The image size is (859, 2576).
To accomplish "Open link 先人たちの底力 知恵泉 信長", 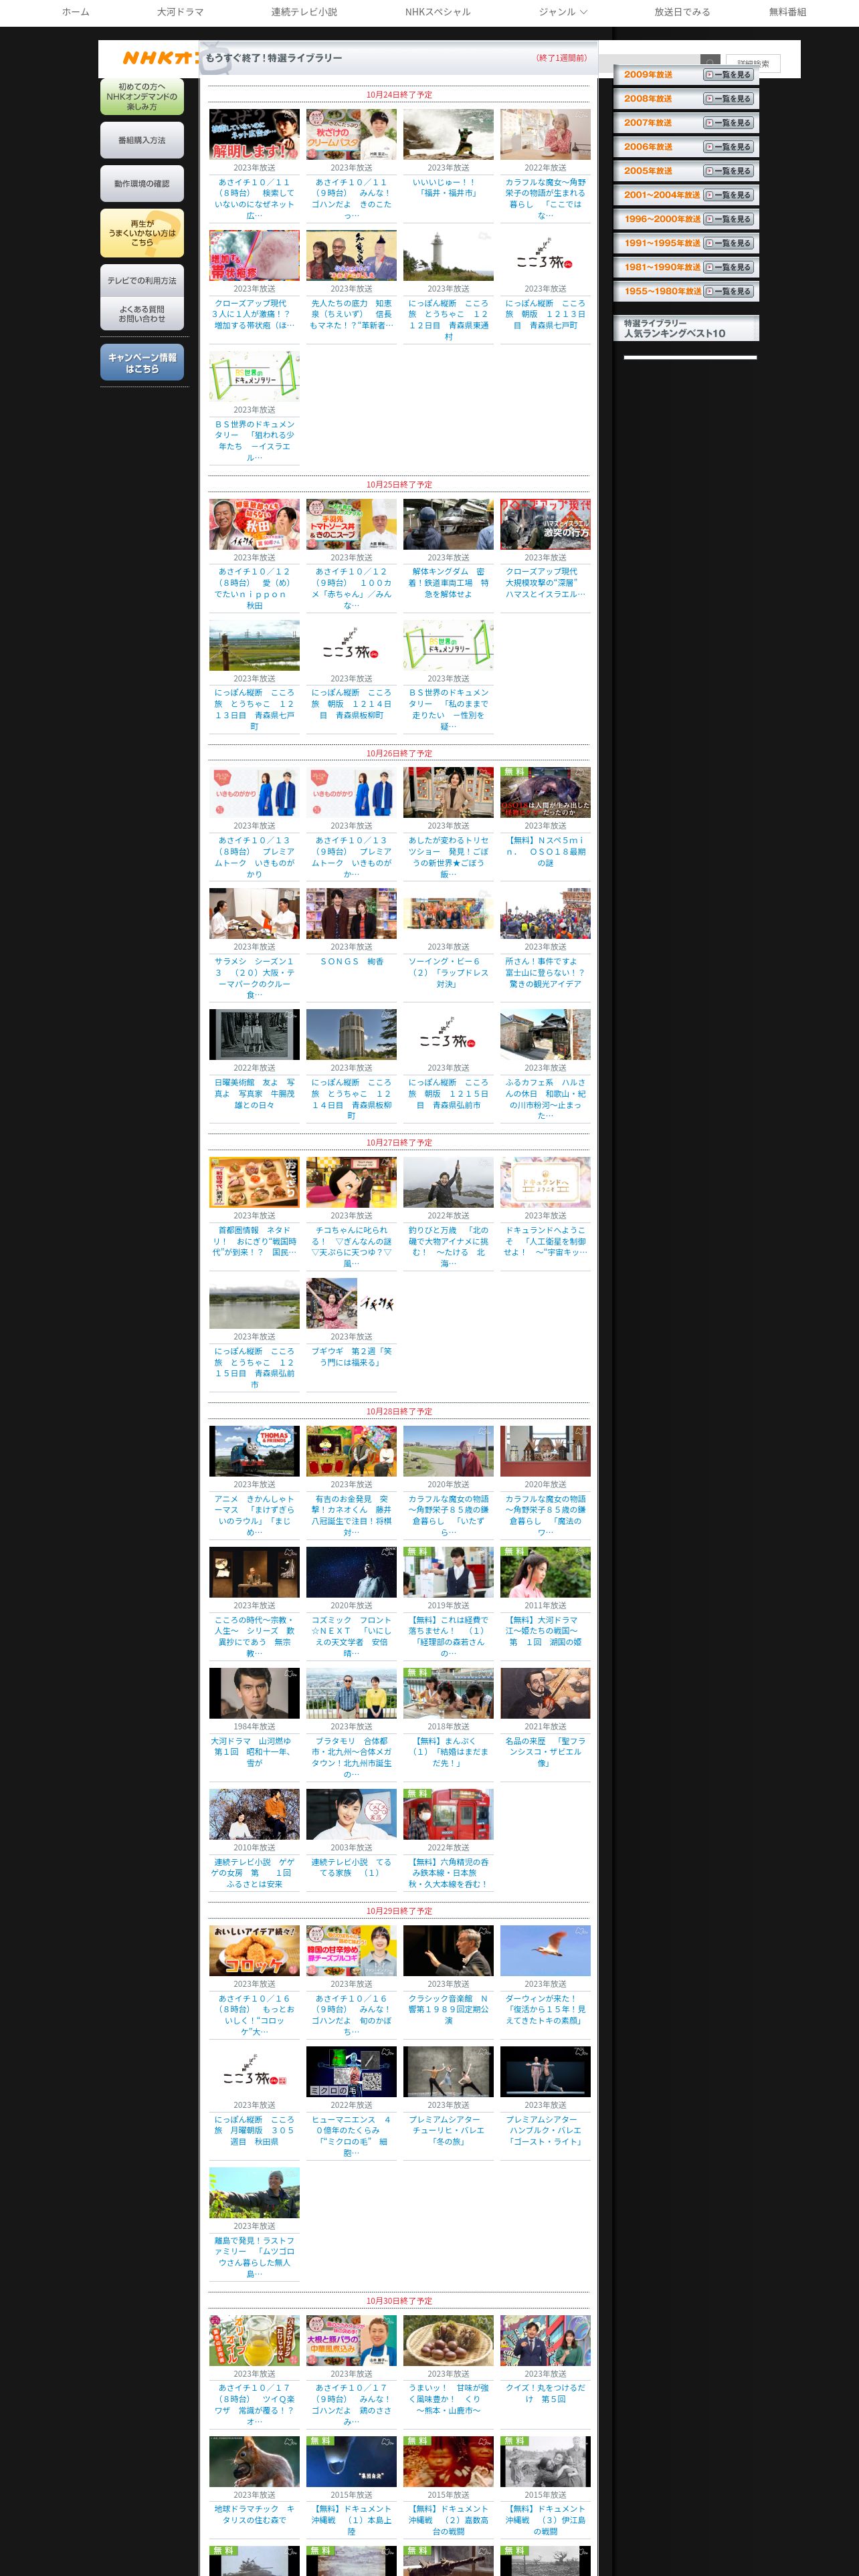I will 351,314.
